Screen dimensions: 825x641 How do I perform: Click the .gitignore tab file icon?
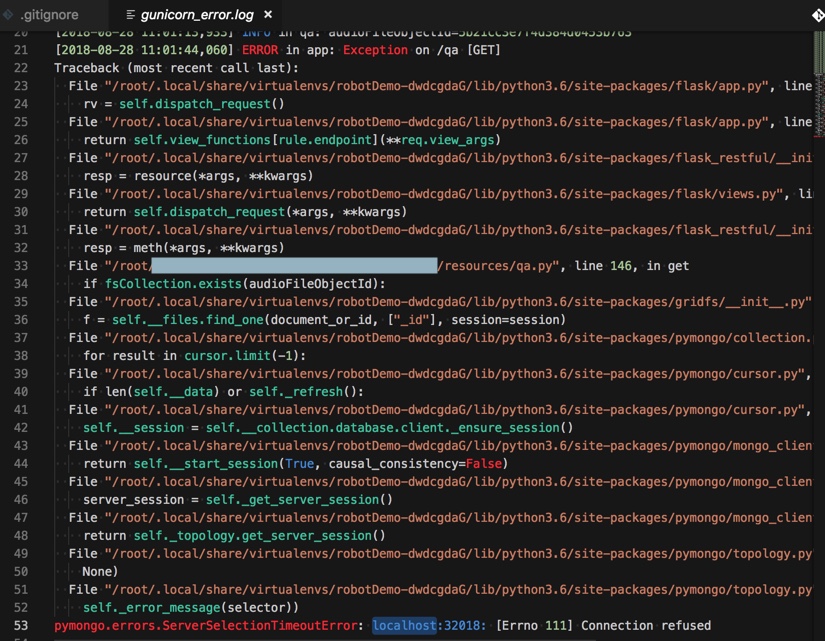(x=8, y=15)
